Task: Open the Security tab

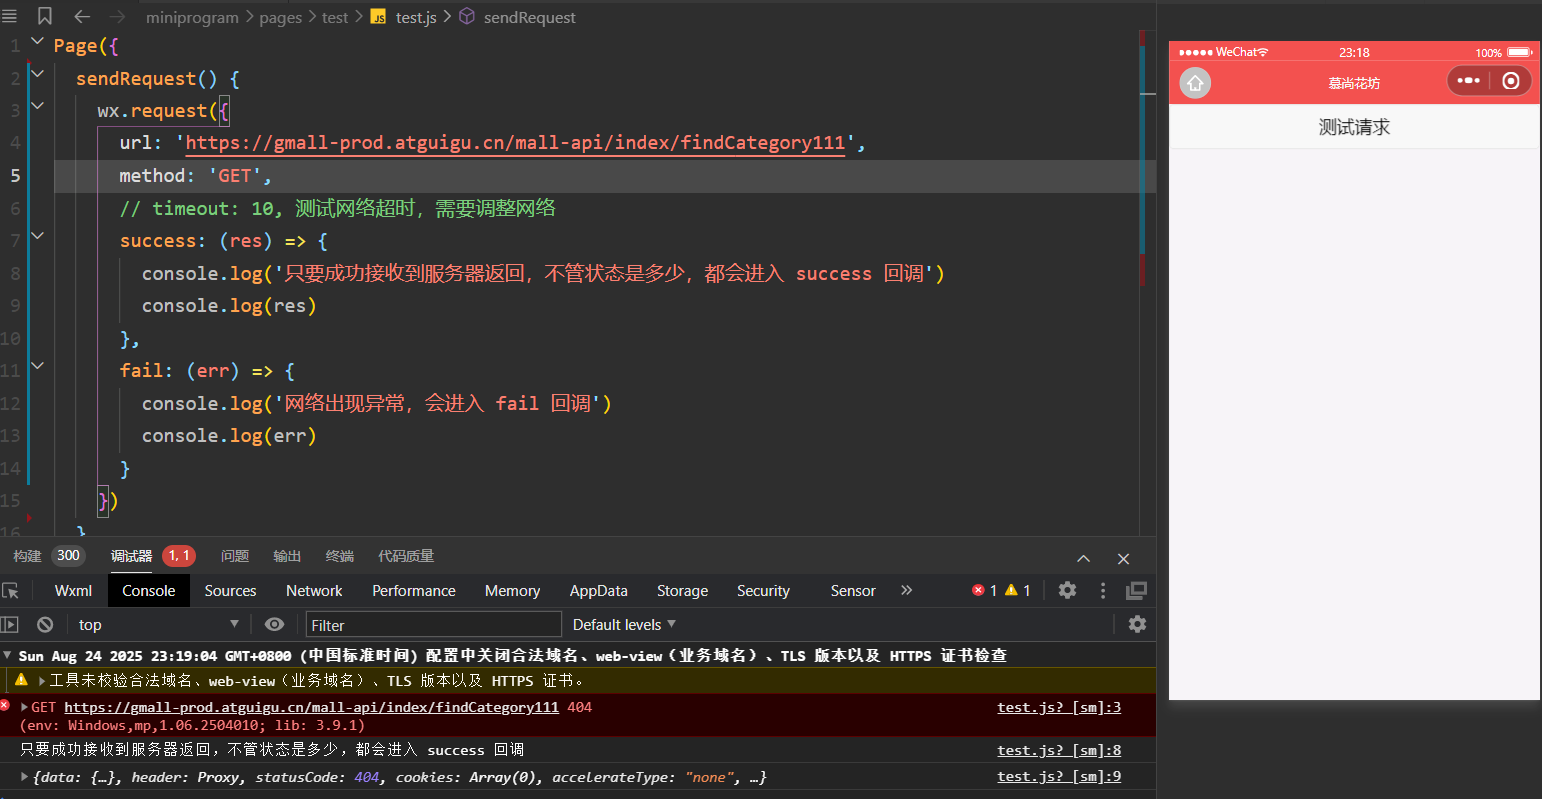Action: (x=763, y=591)
